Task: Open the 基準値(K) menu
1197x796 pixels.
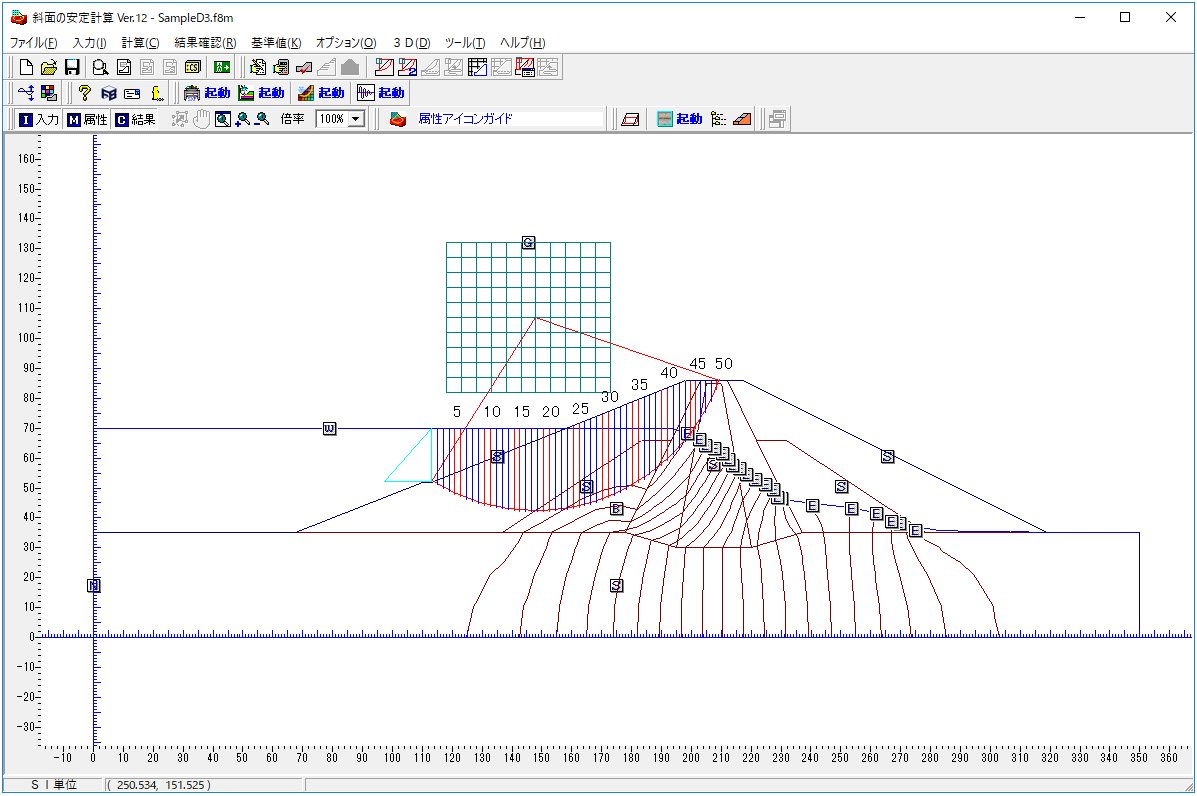Action: pos(275,43)
